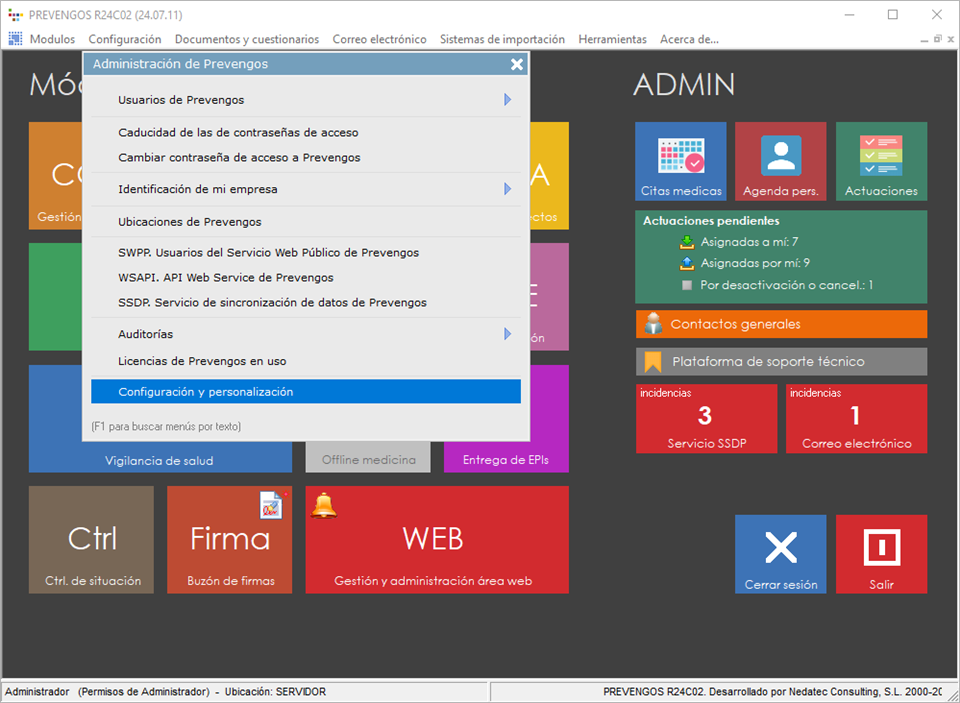Image resolution: width=960 pixels, height=703 pixels.
Task: Open the Firma buzón de firmas tile
Action: tap(229, 540)
